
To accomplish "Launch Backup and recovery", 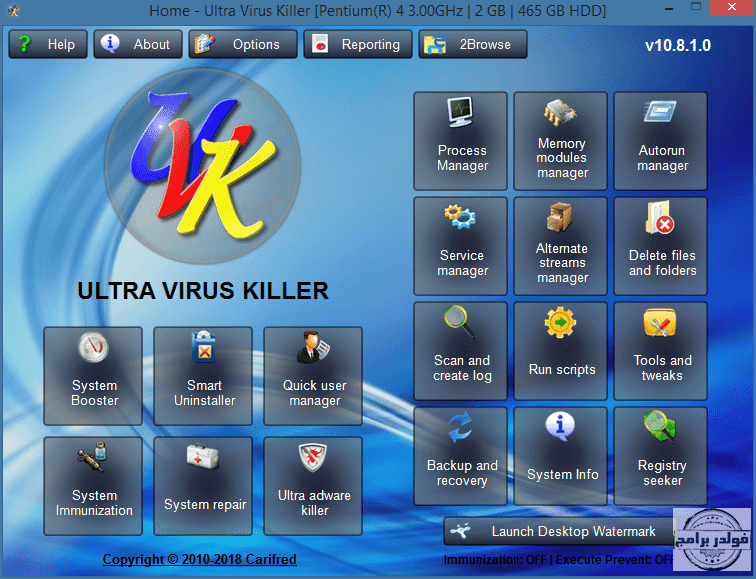I will point(460,456).
